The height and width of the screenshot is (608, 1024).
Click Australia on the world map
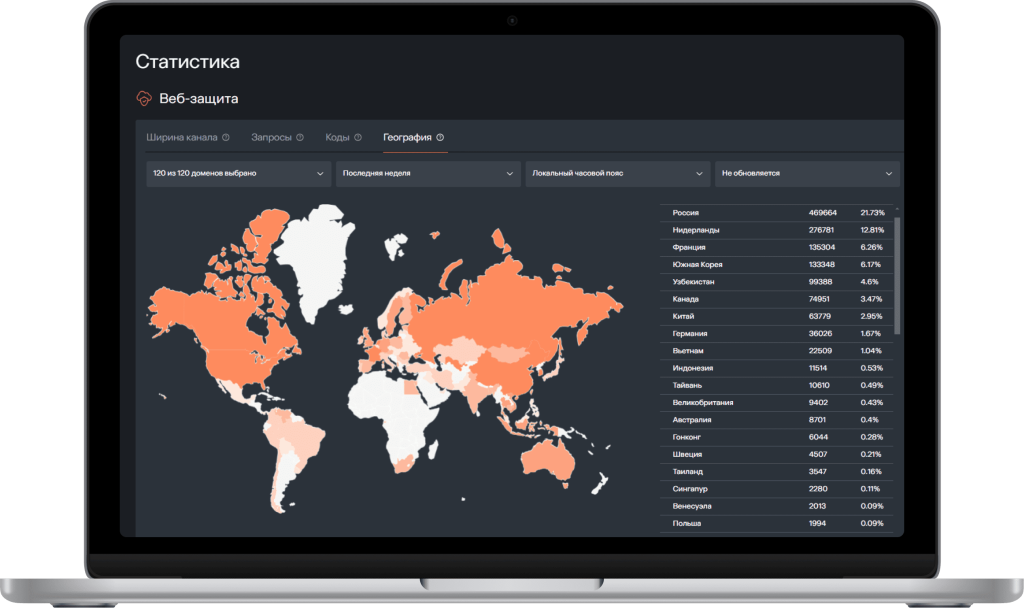click(545, 460)
